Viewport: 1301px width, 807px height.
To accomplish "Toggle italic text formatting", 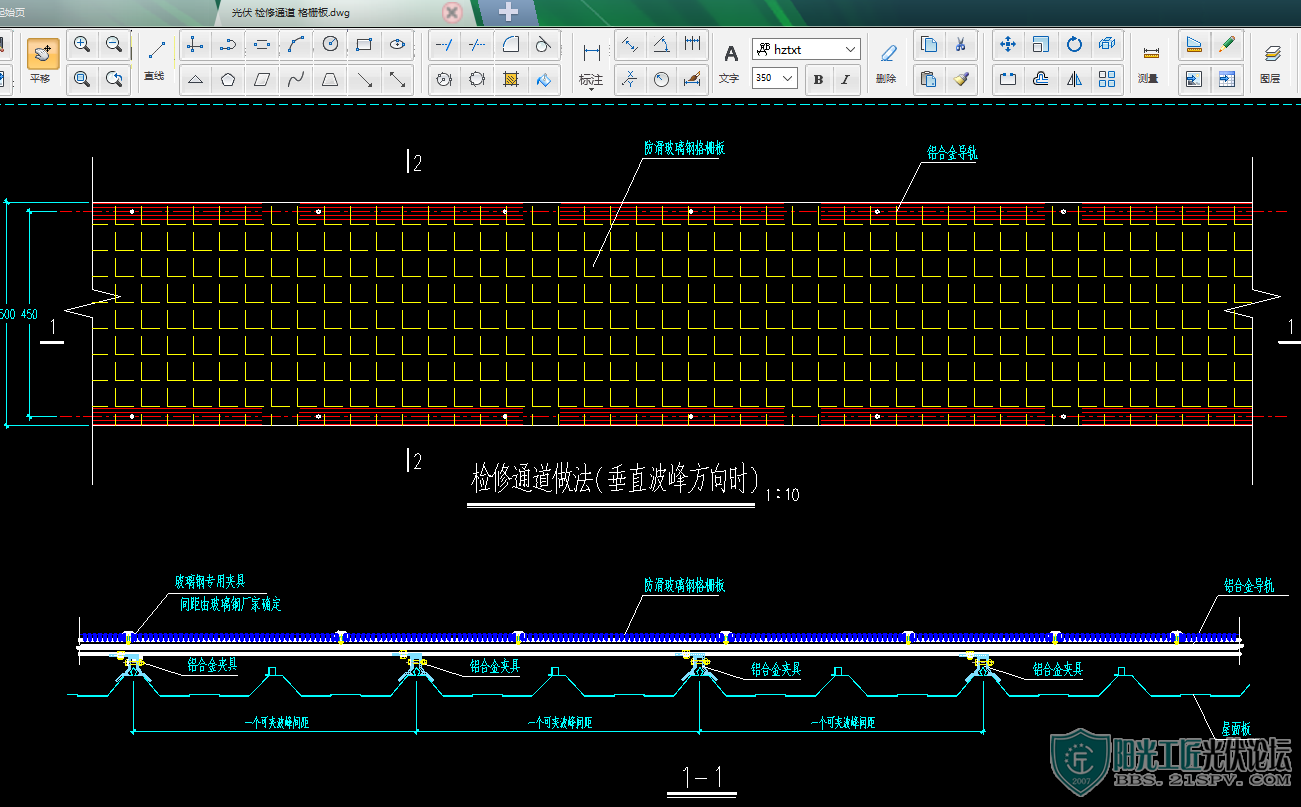I will [845, 78].
